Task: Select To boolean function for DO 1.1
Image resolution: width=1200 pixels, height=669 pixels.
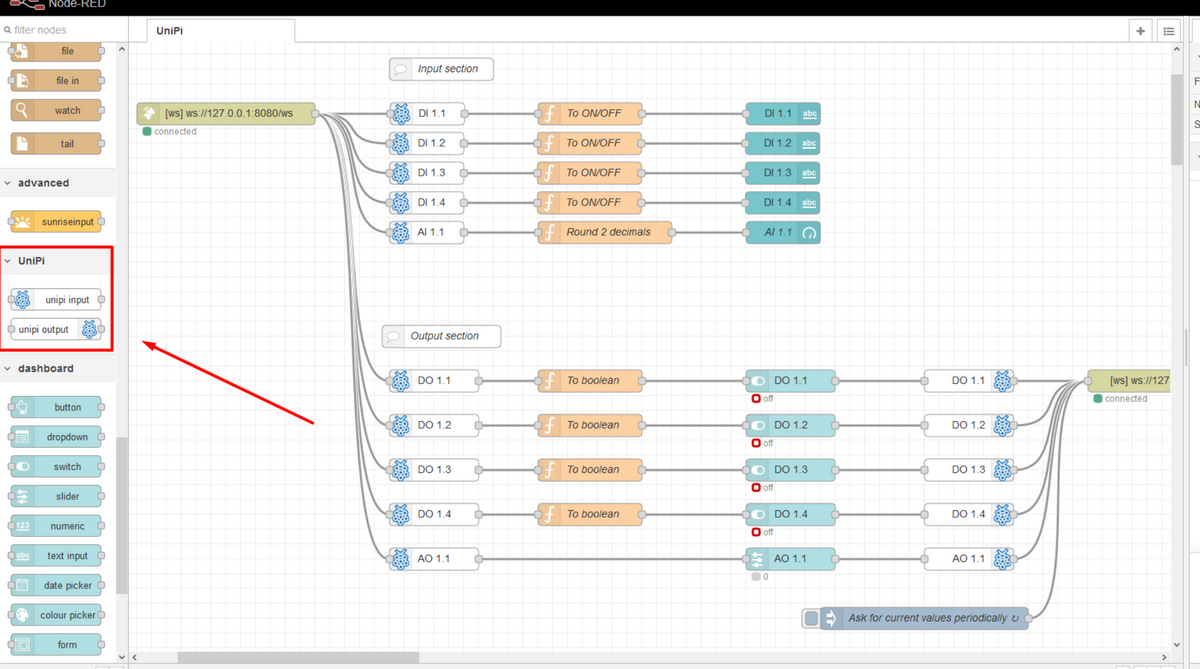Action: point(589,380)
